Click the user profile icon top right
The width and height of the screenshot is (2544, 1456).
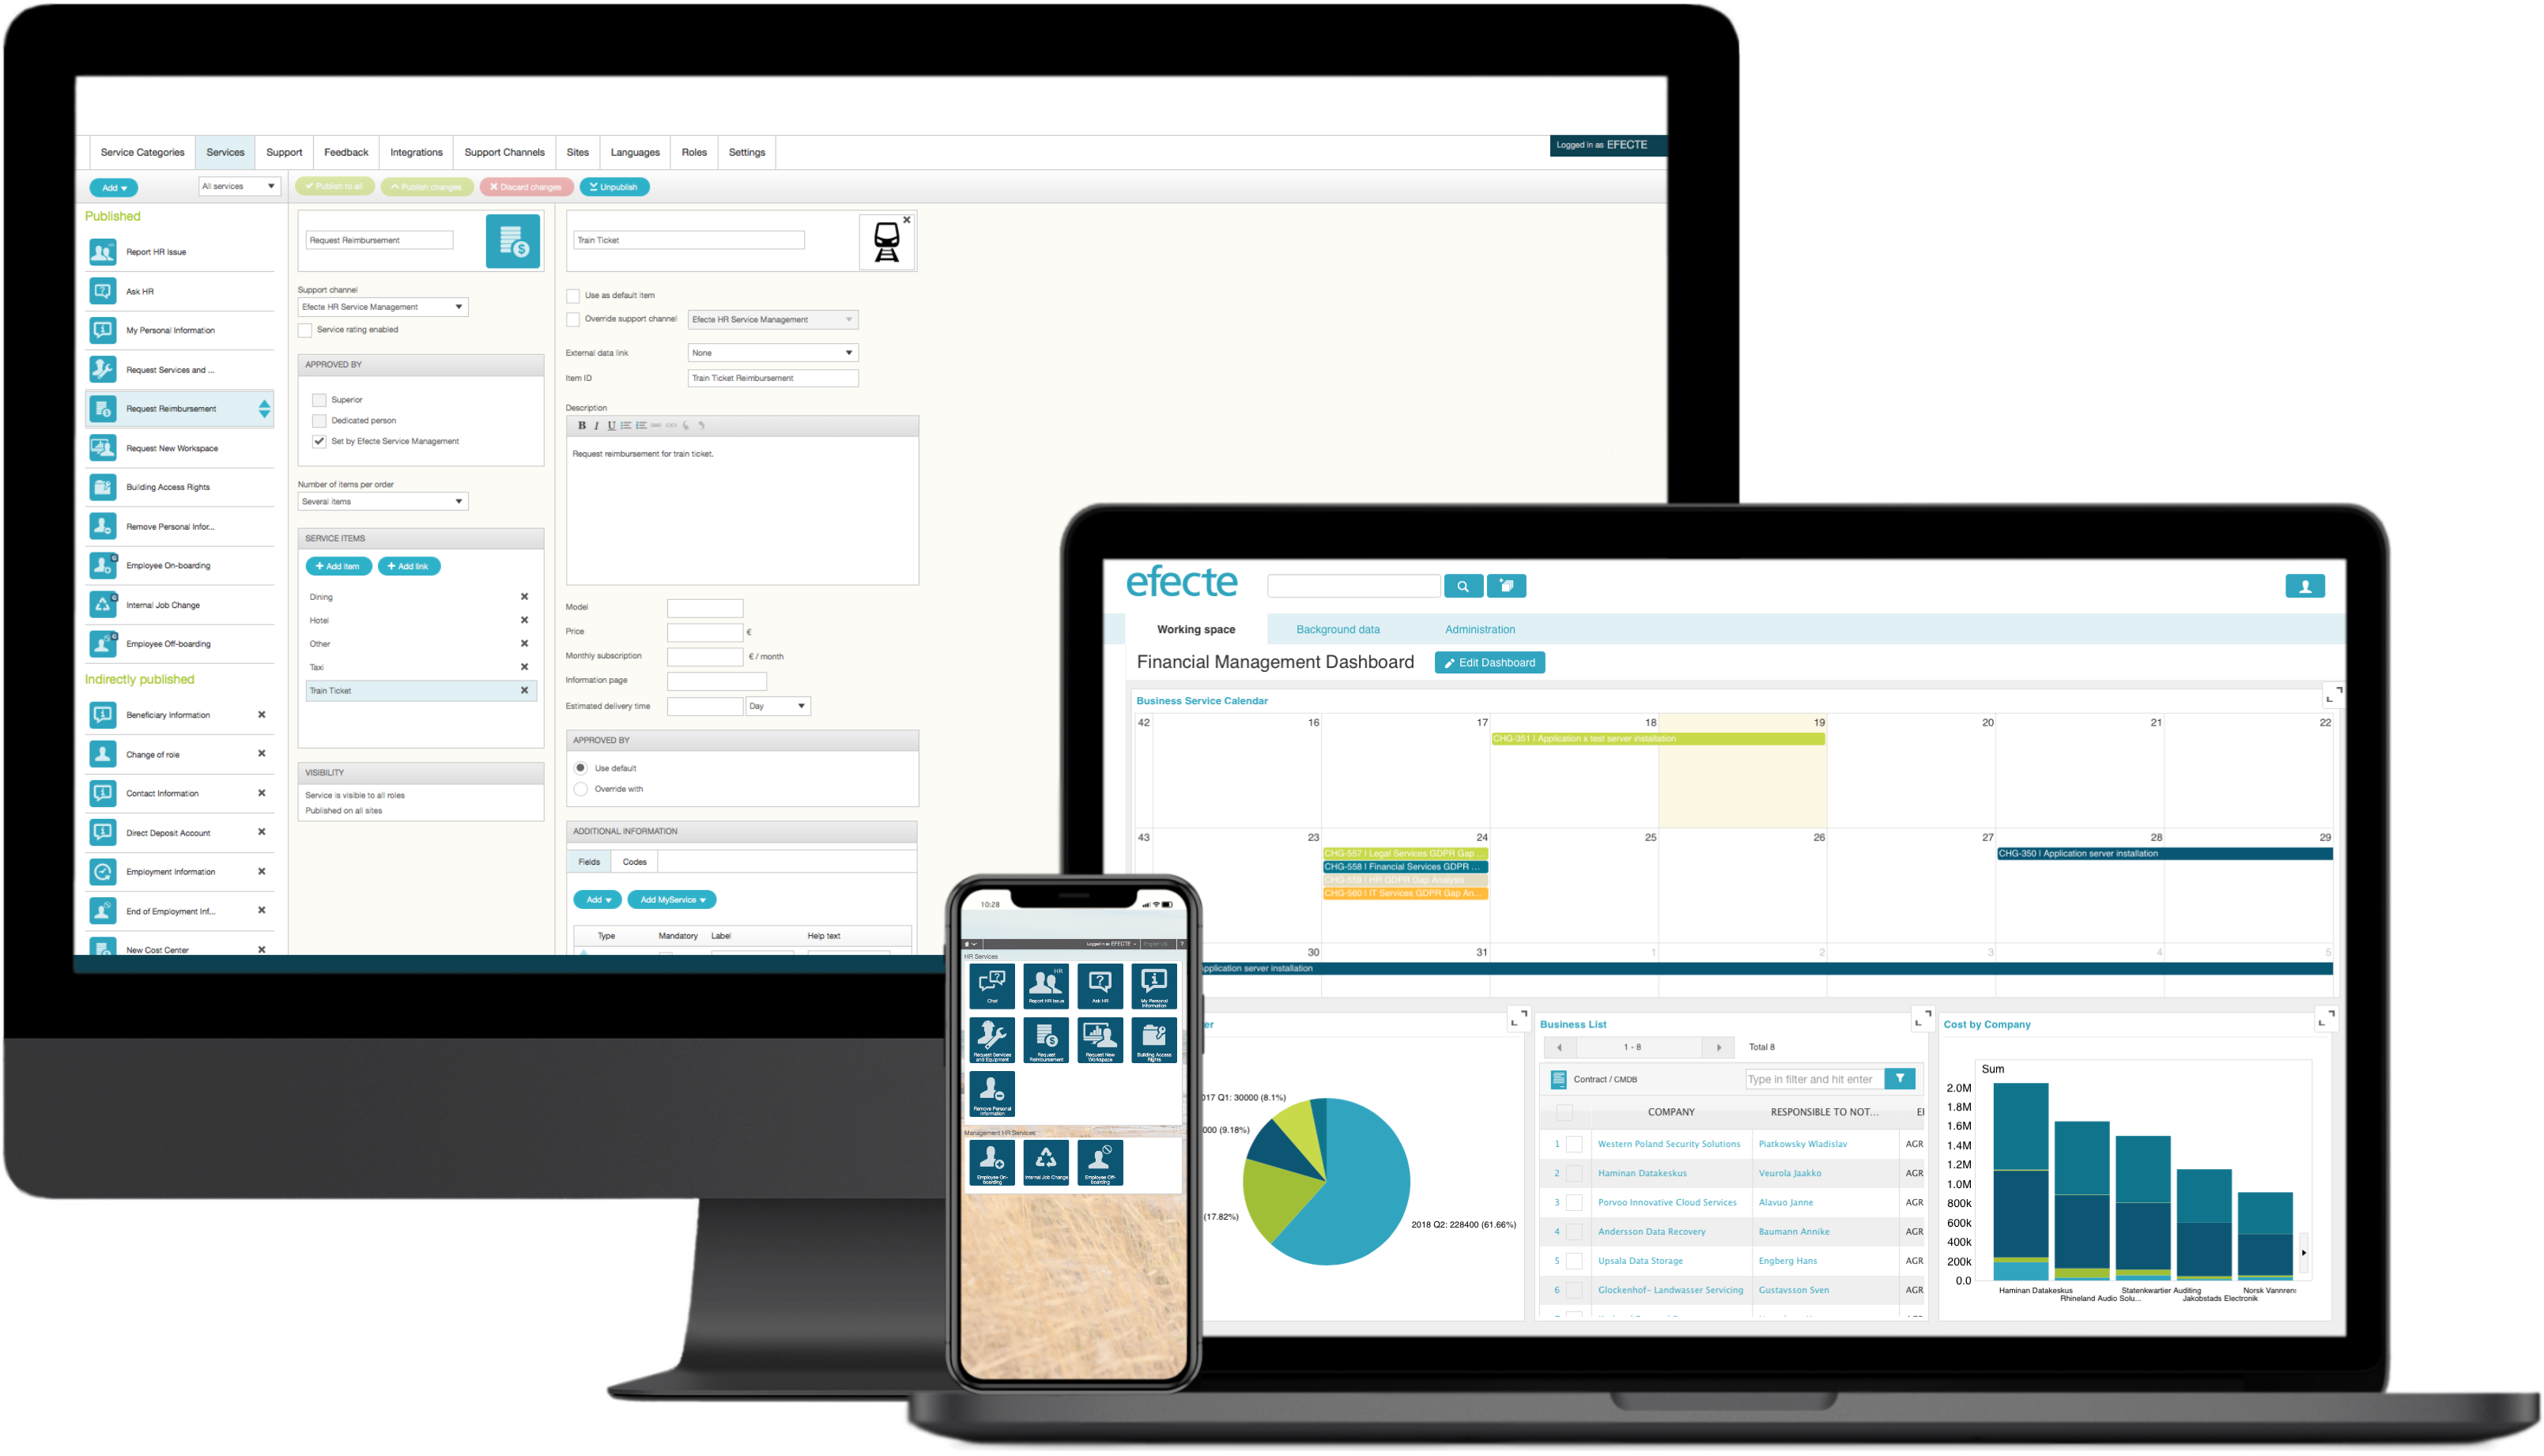[x=2306, y=586]
